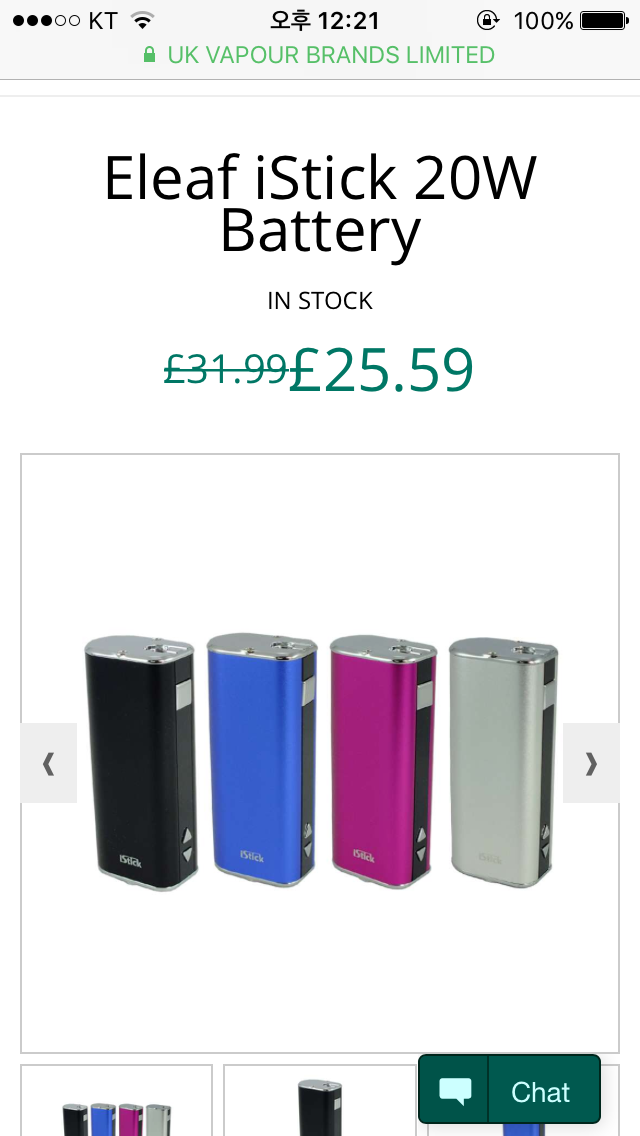Click the blue iStick in main image
The height and width of the screenshot is (1136, 640).
(262, 759)
